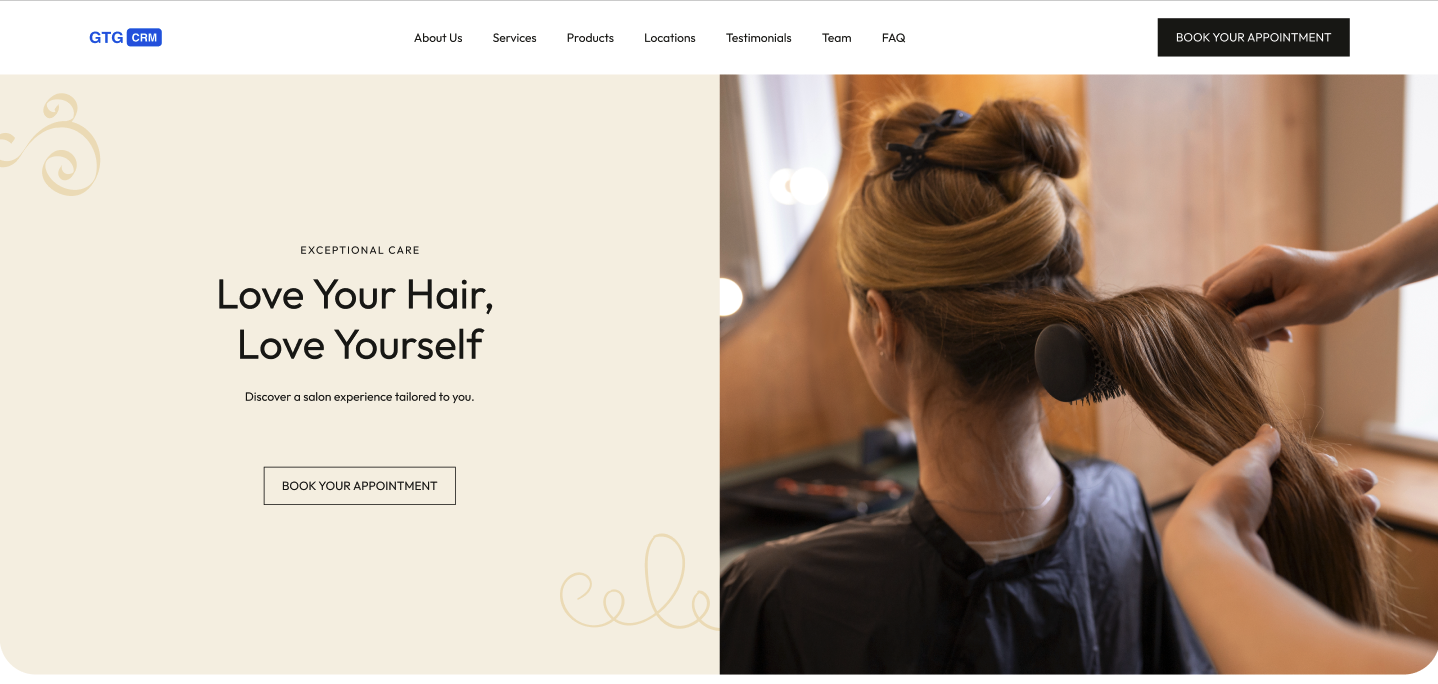Click the salon hairstyling hero photo
The width and height of the screenshot is (1438, 684).
click(1079, 375)
